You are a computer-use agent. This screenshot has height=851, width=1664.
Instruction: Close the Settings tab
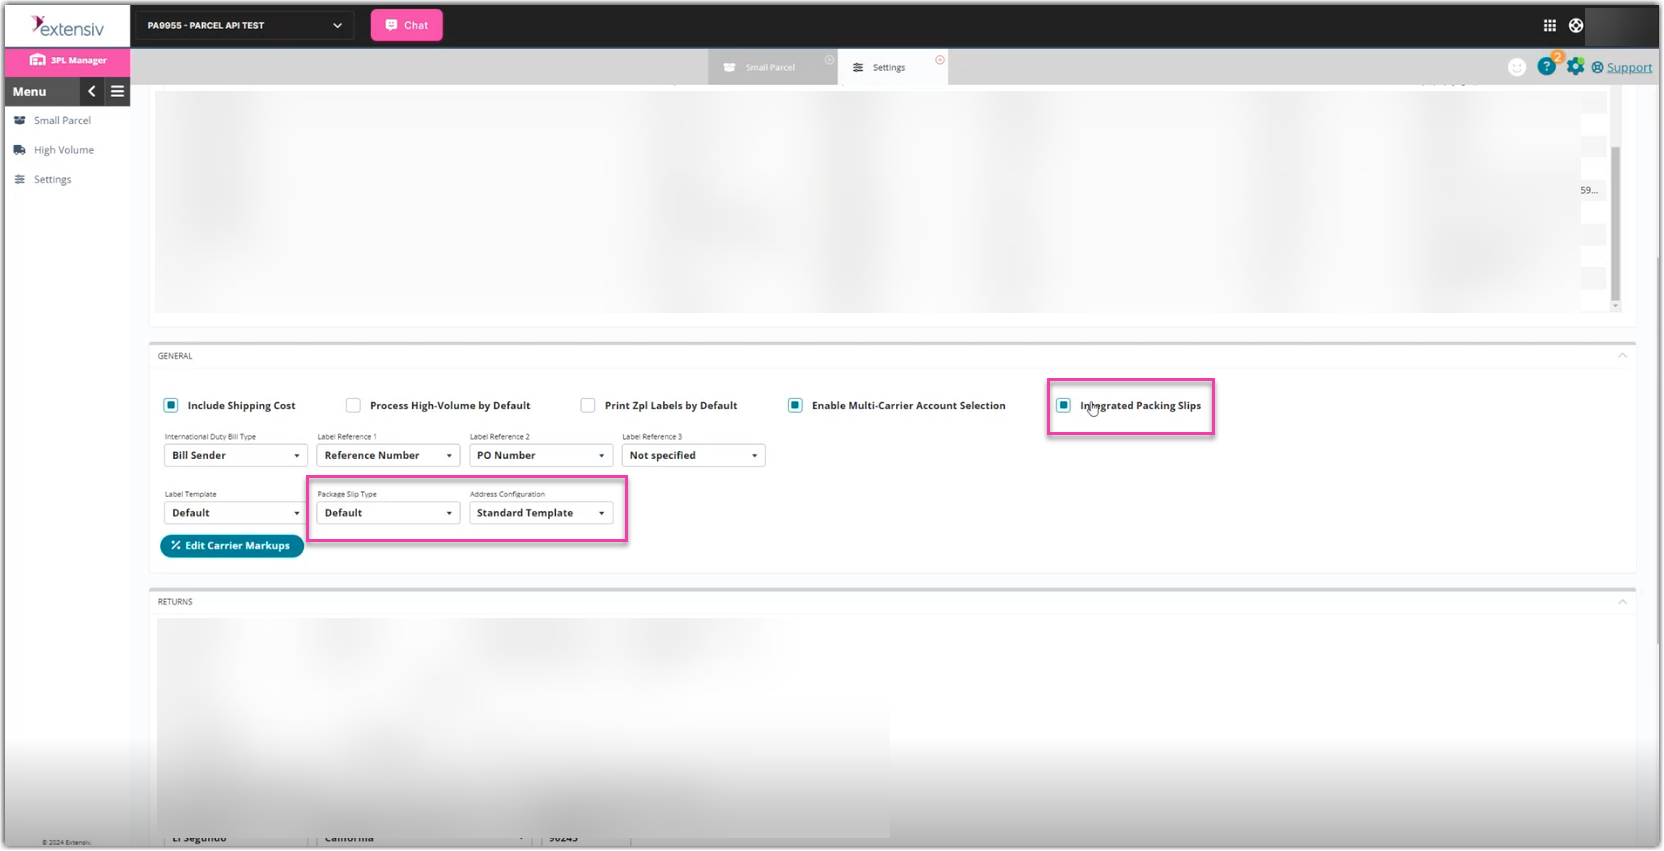939,60
